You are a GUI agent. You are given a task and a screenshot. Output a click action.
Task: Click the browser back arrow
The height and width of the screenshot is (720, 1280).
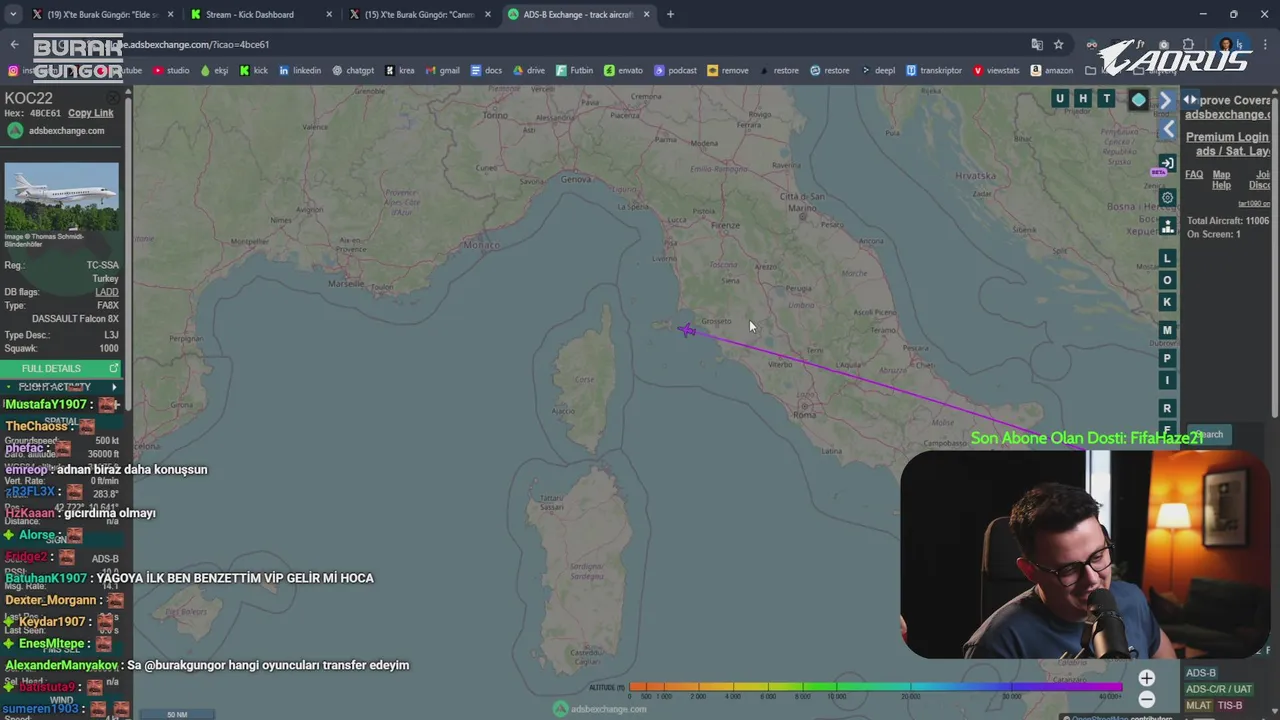tap(14, 44)
